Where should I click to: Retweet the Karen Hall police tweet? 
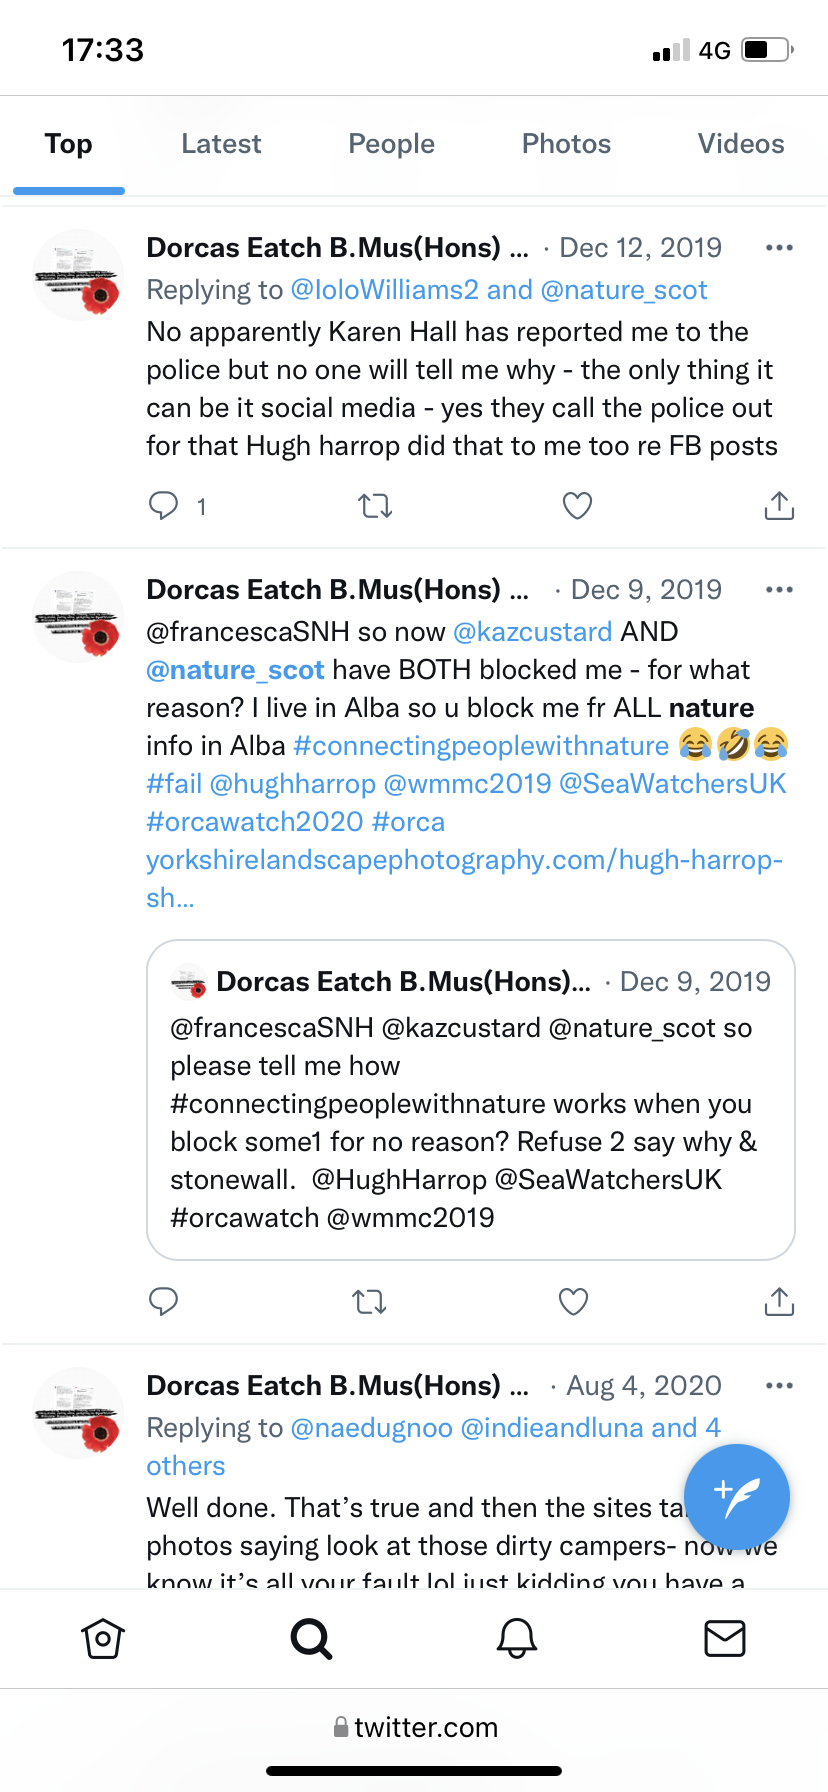pyautogui.click(x=375, y=506)
